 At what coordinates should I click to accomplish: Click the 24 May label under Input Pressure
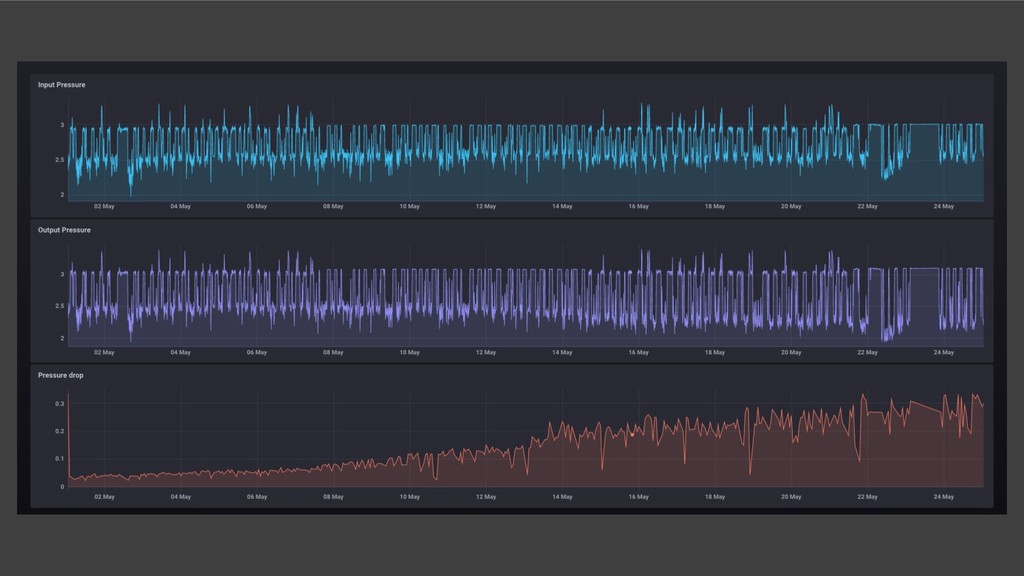click(943, 207)
